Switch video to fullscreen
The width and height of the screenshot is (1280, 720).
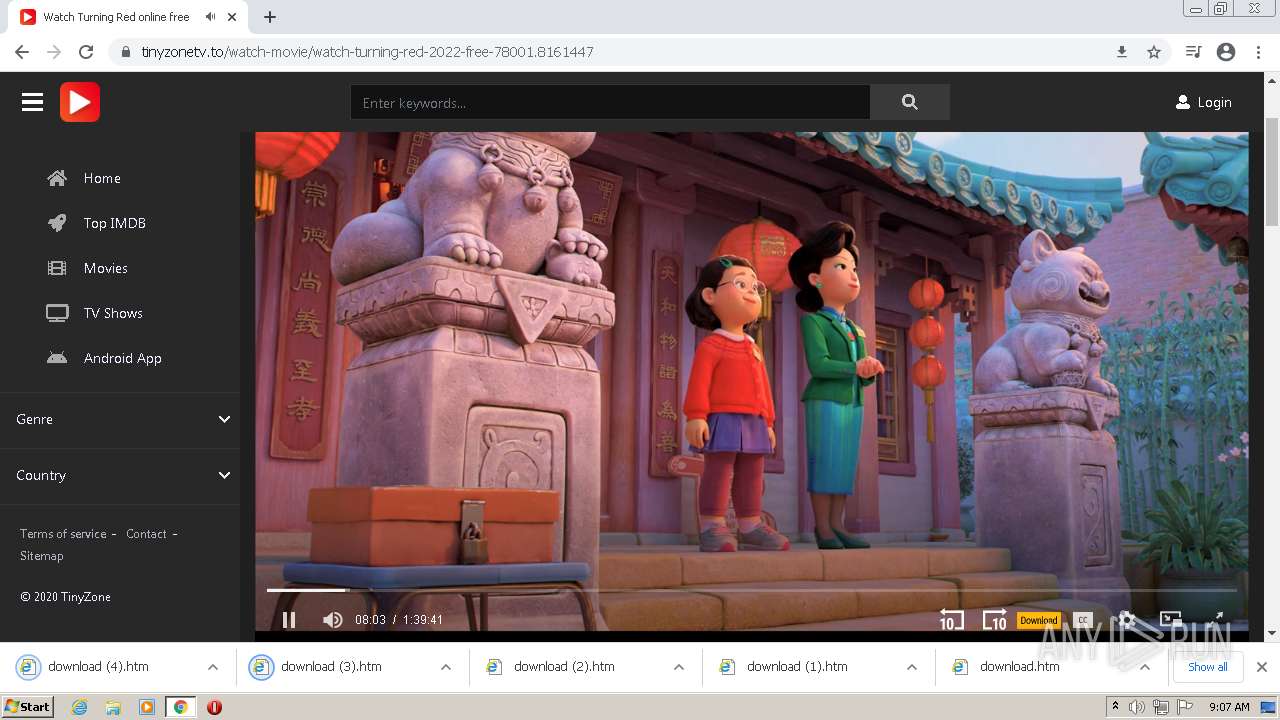[1216, 620]
